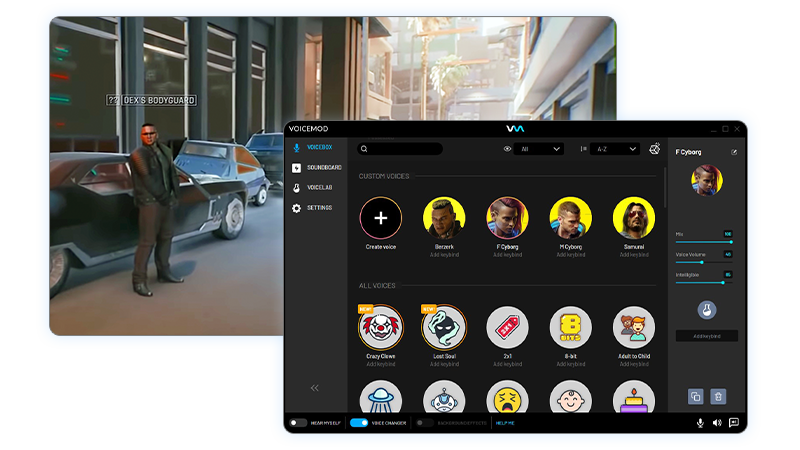
Task: Click the voice list scrollbar
Action: pos(665,187)
